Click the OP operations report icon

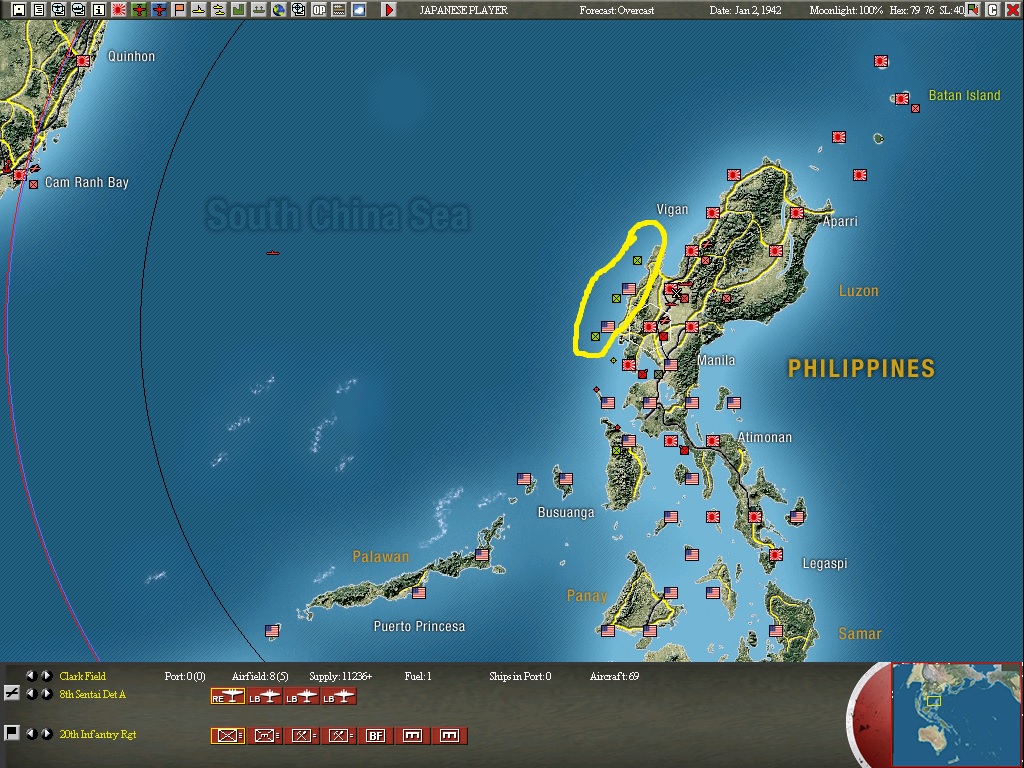click(320, 8)
